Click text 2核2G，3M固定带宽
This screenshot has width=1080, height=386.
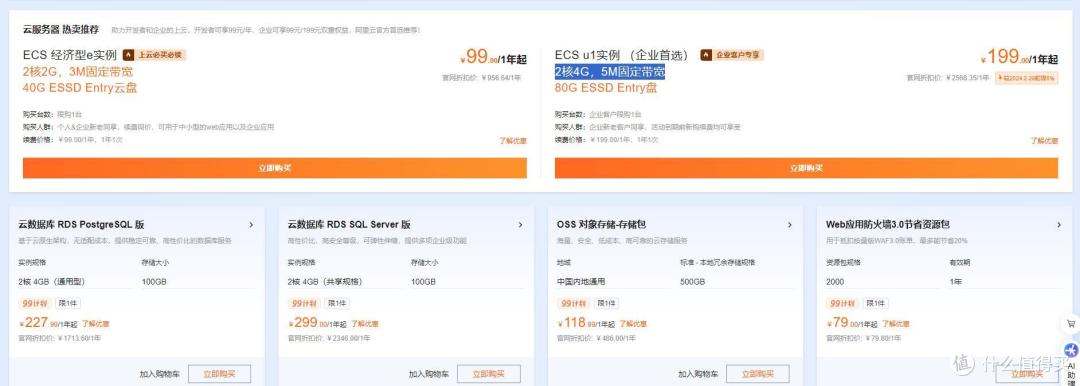click(78, 72)
